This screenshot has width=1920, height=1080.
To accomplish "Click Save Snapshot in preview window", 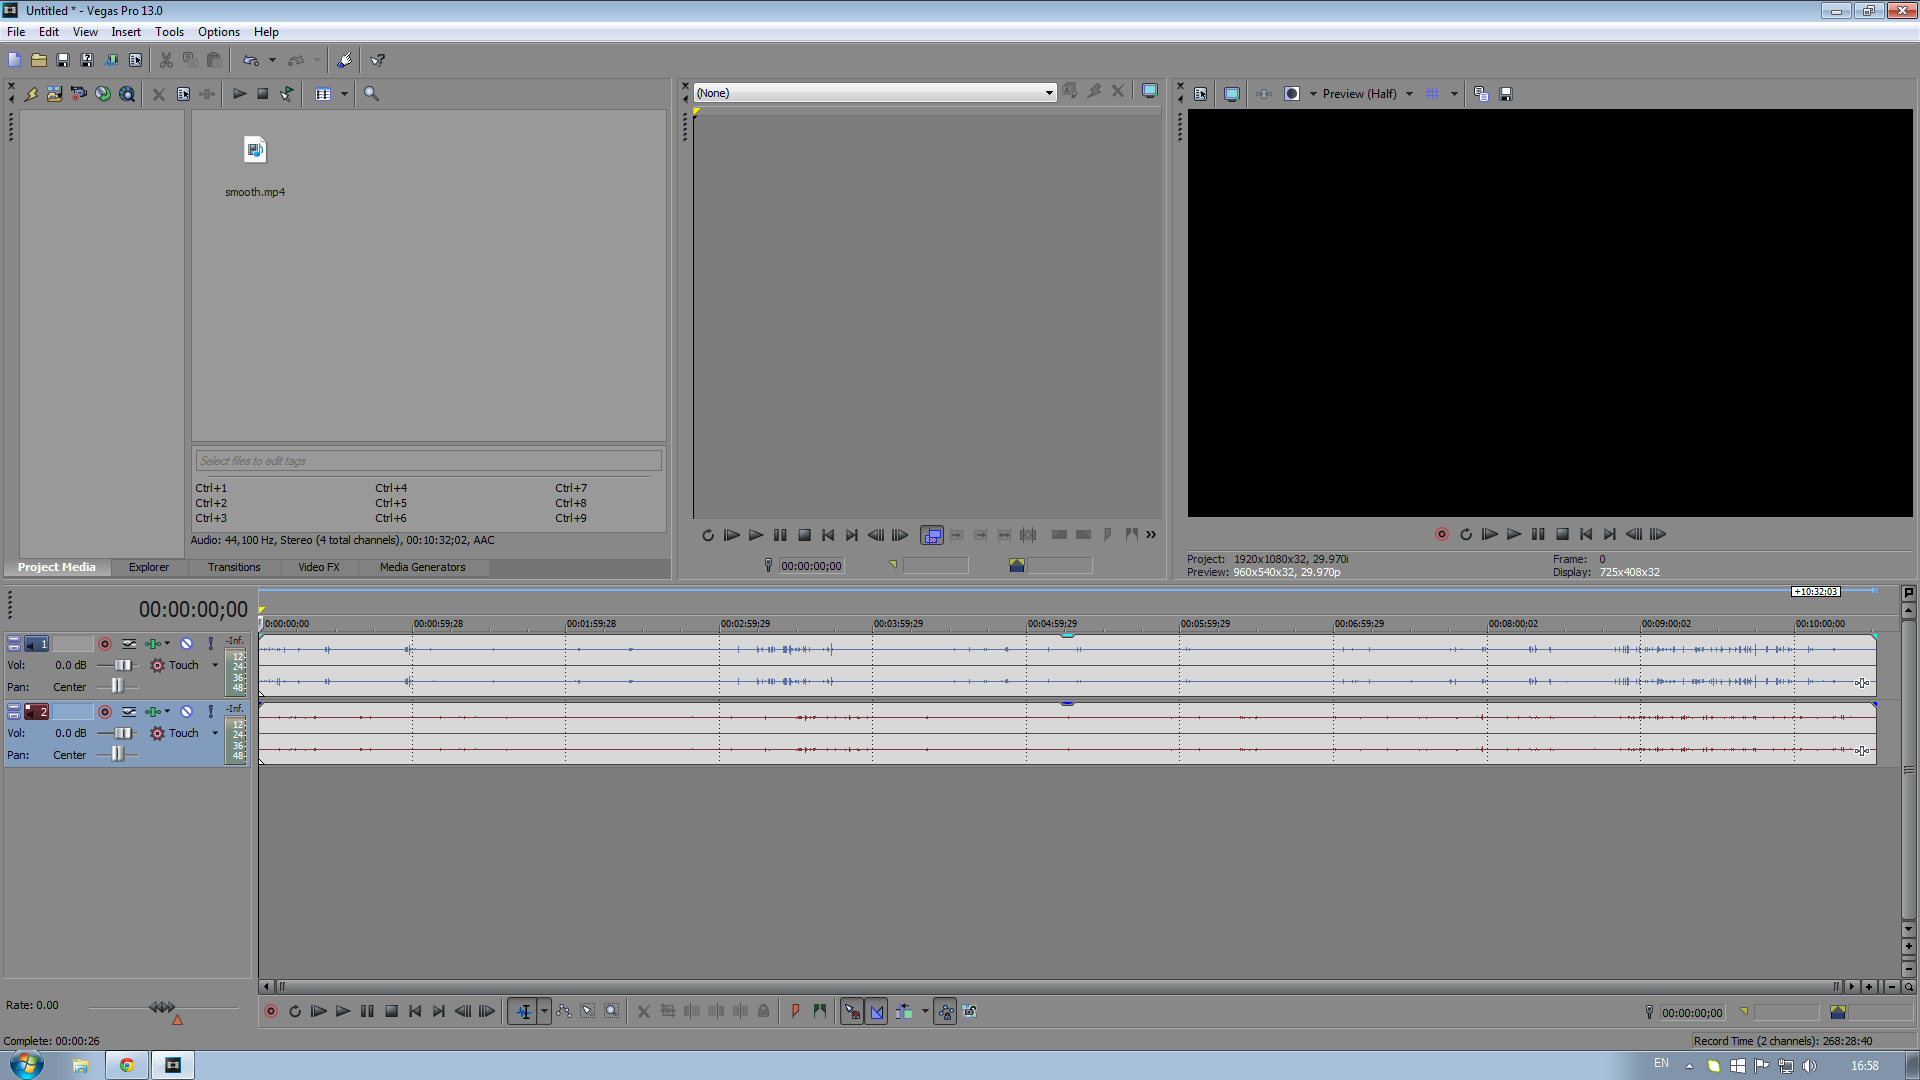I will pyautogui.click(x=1506, y=94).
